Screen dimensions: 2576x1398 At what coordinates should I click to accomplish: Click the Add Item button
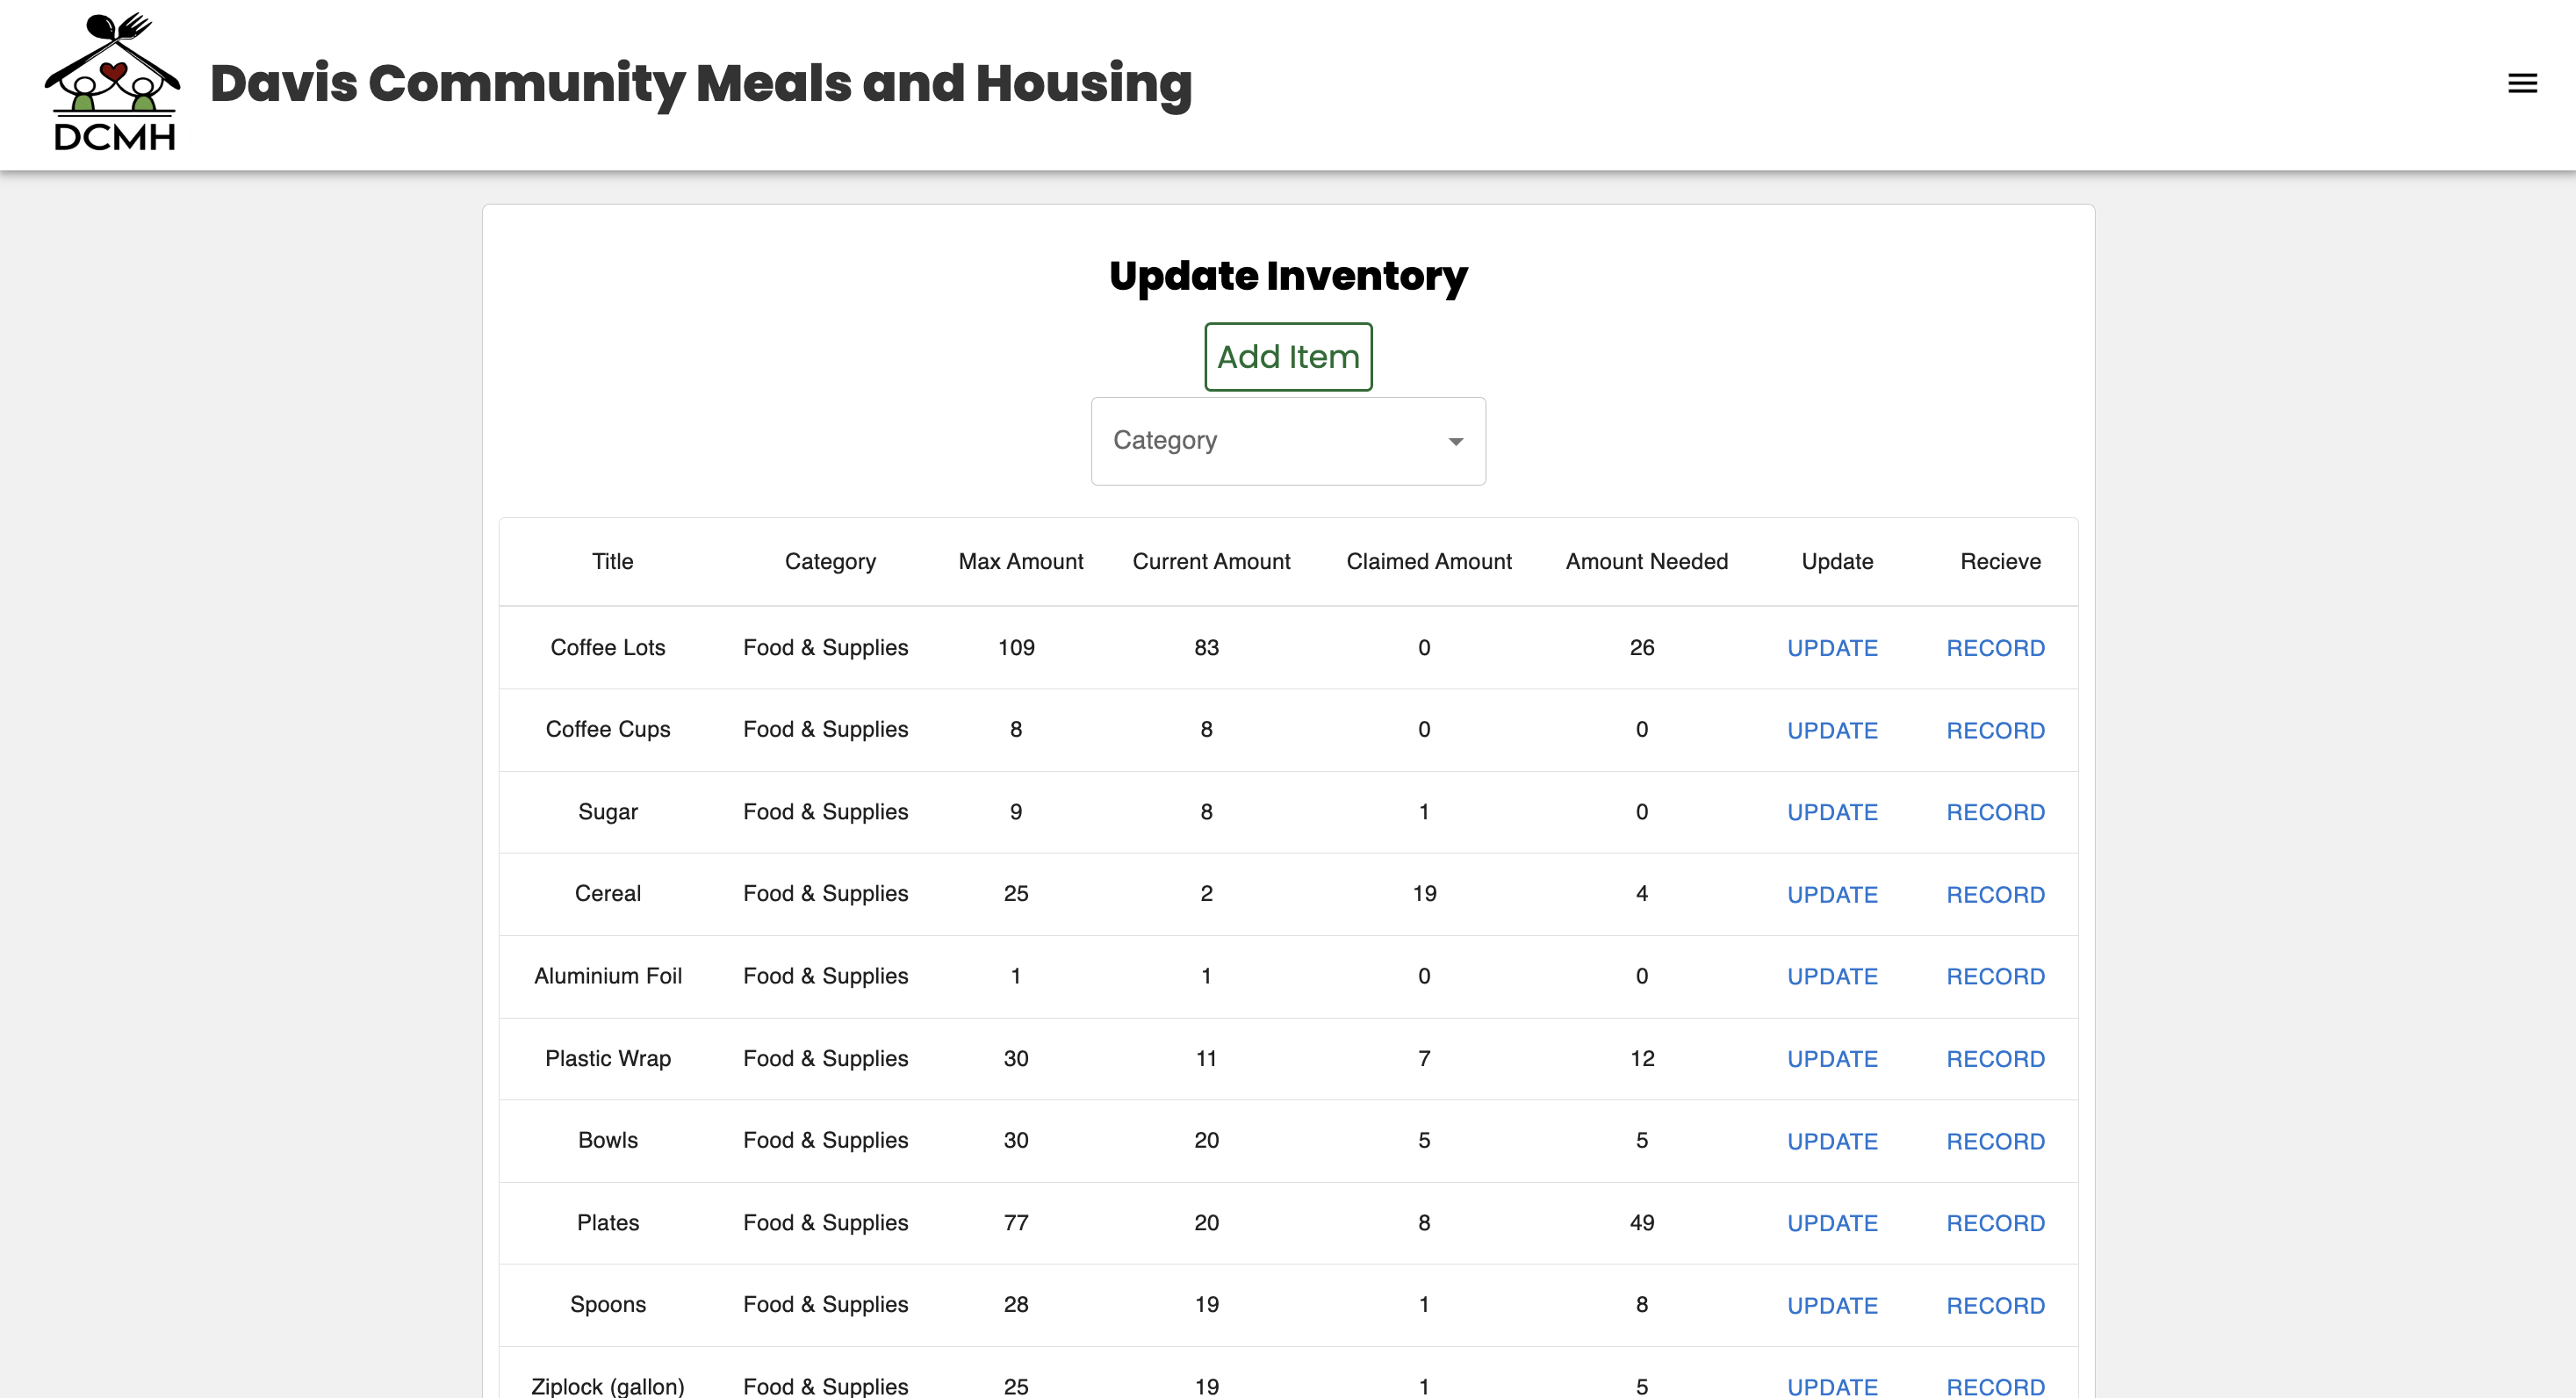pos(1287,356)
